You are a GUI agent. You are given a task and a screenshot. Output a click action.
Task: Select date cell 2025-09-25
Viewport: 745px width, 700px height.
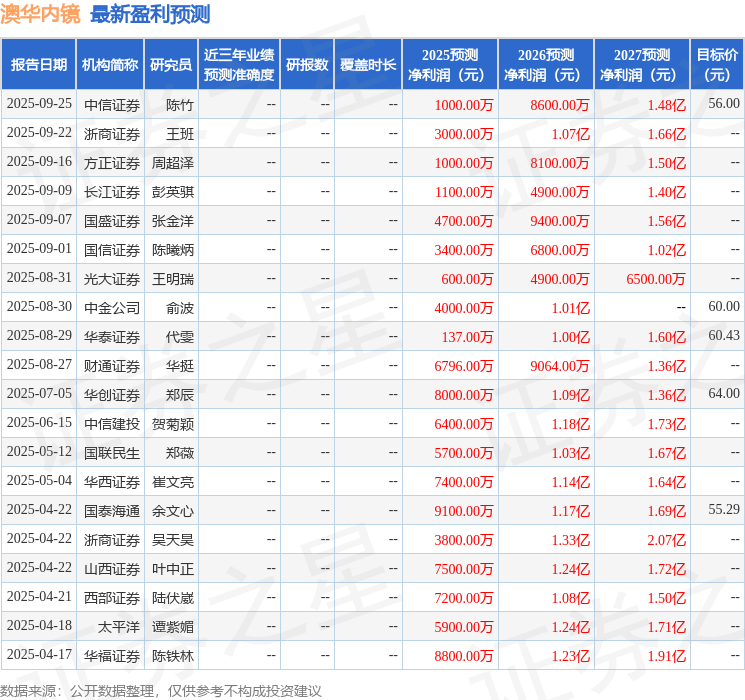[39, 104]
